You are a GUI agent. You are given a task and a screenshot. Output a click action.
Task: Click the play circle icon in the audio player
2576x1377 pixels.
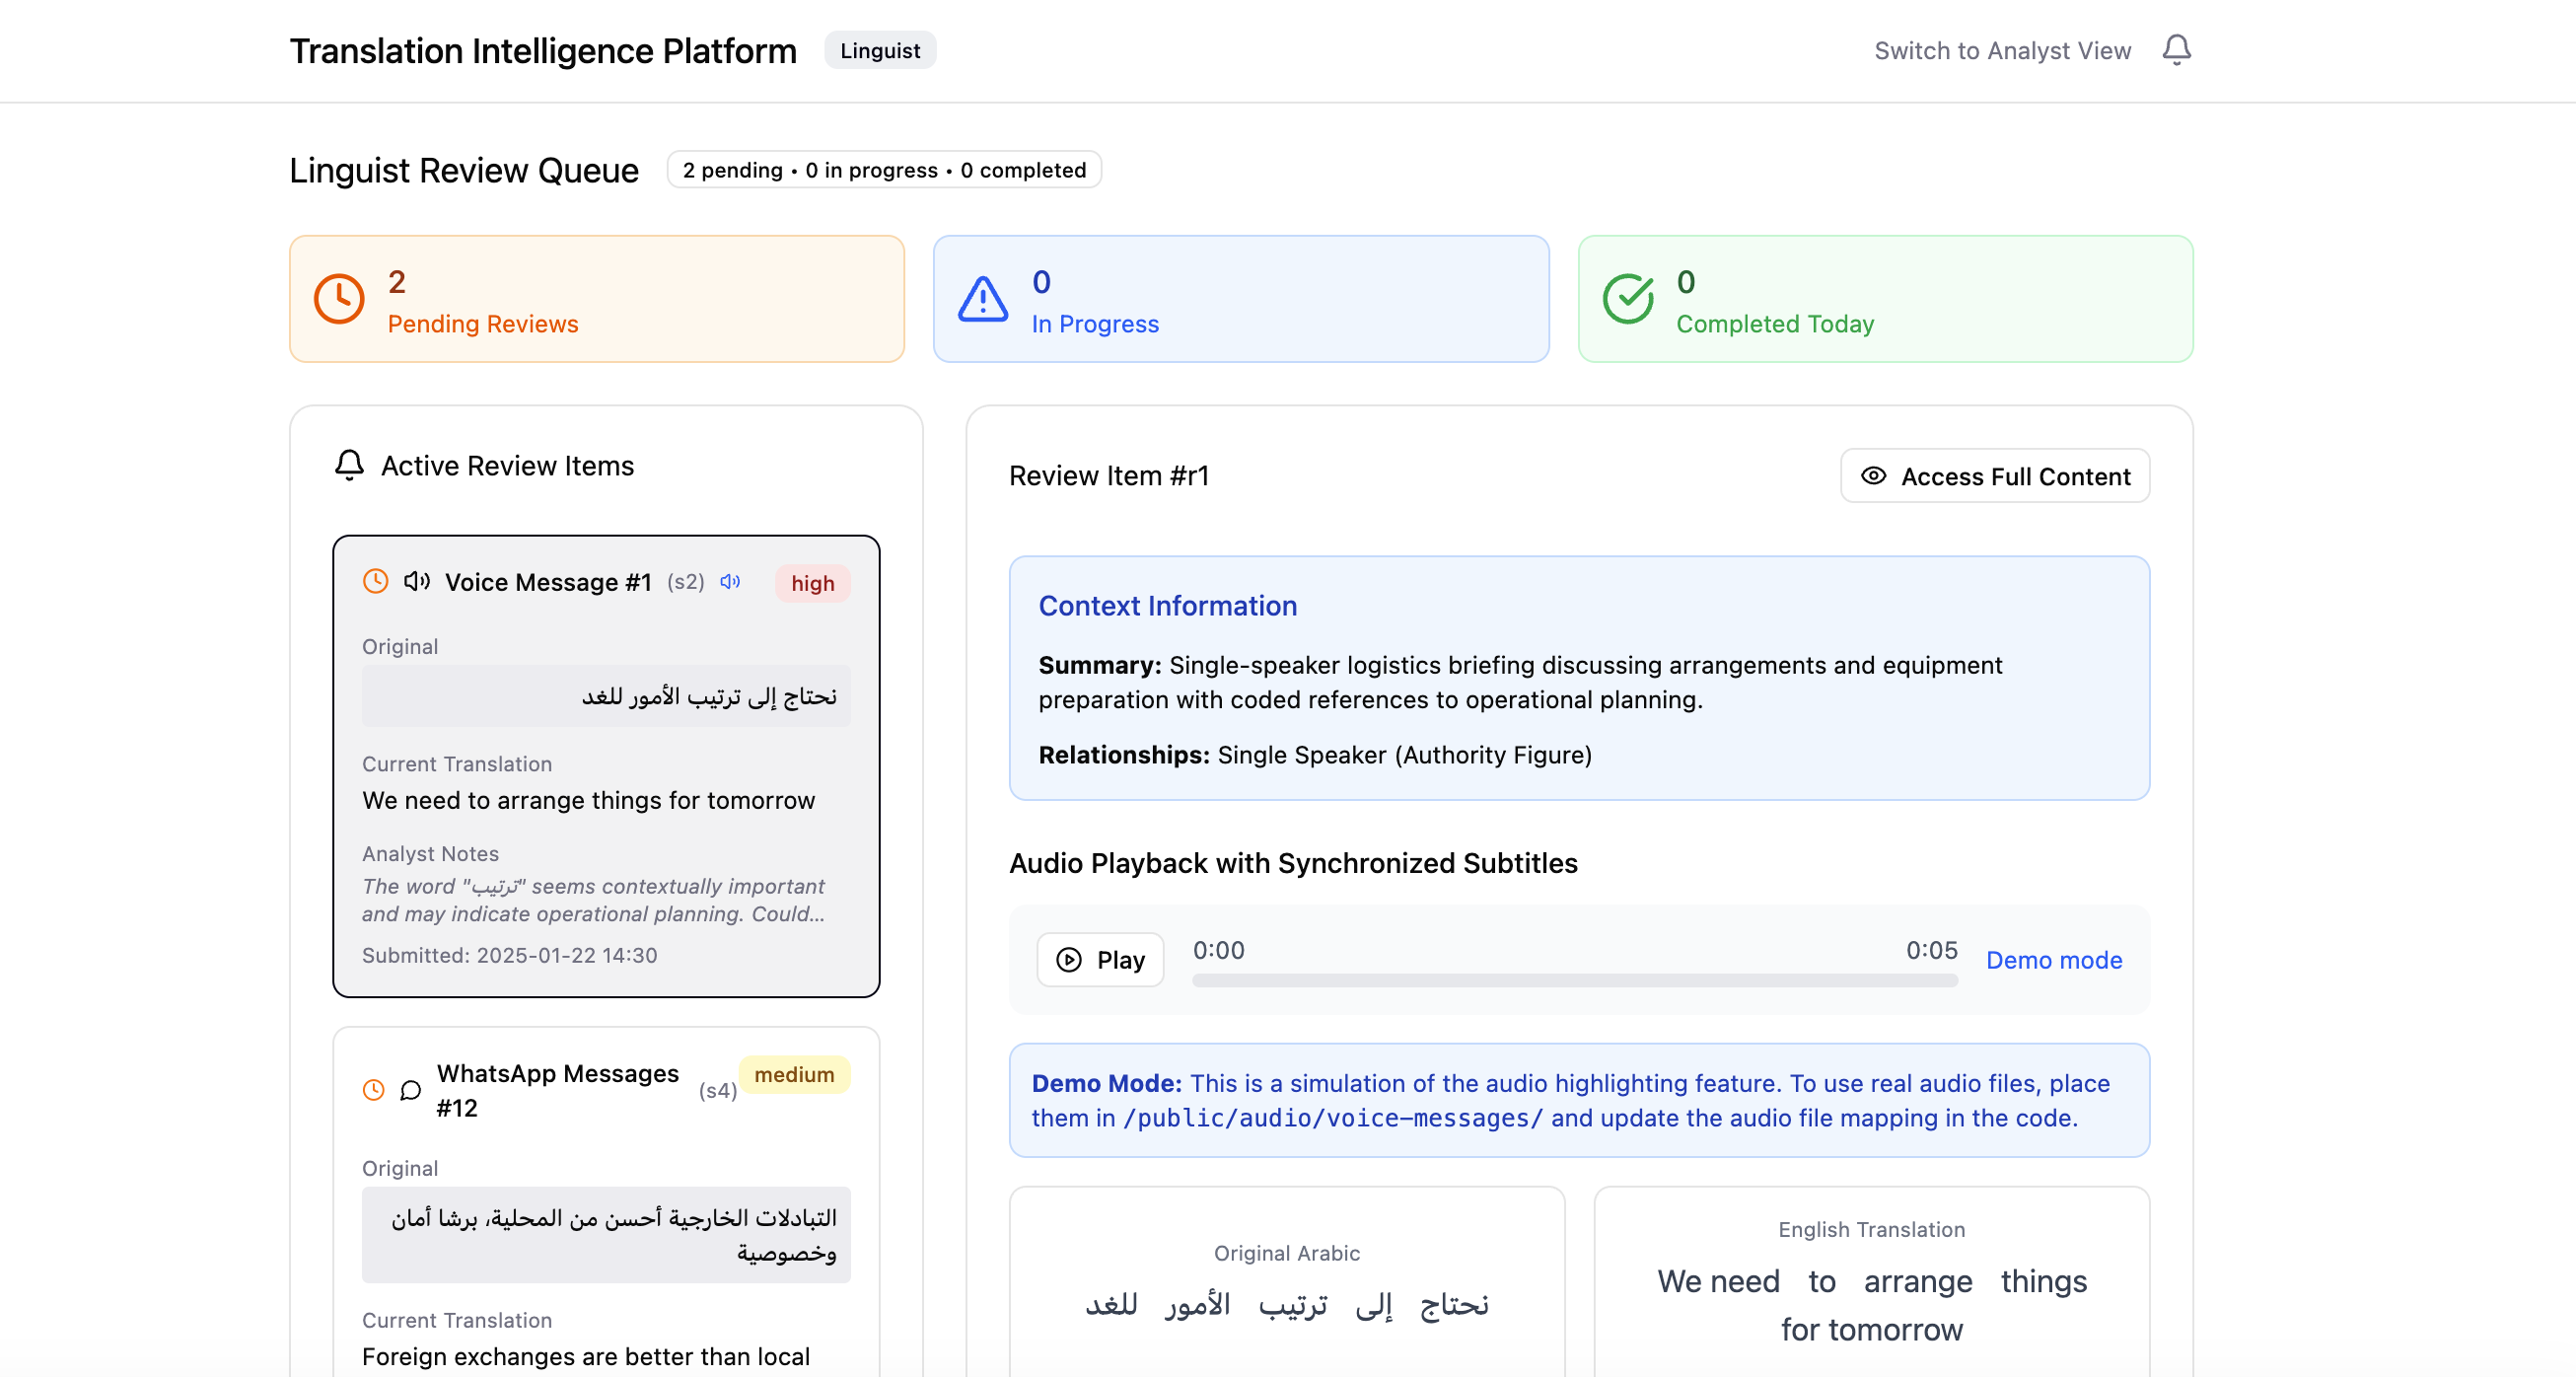click(1069, 960)
